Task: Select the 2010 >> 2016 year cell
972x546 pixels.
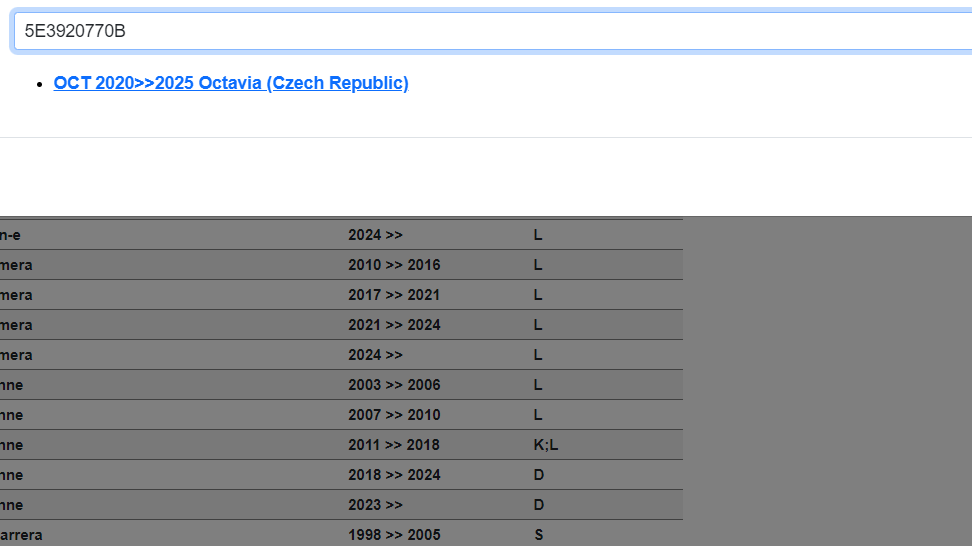Action: (394, 265)
